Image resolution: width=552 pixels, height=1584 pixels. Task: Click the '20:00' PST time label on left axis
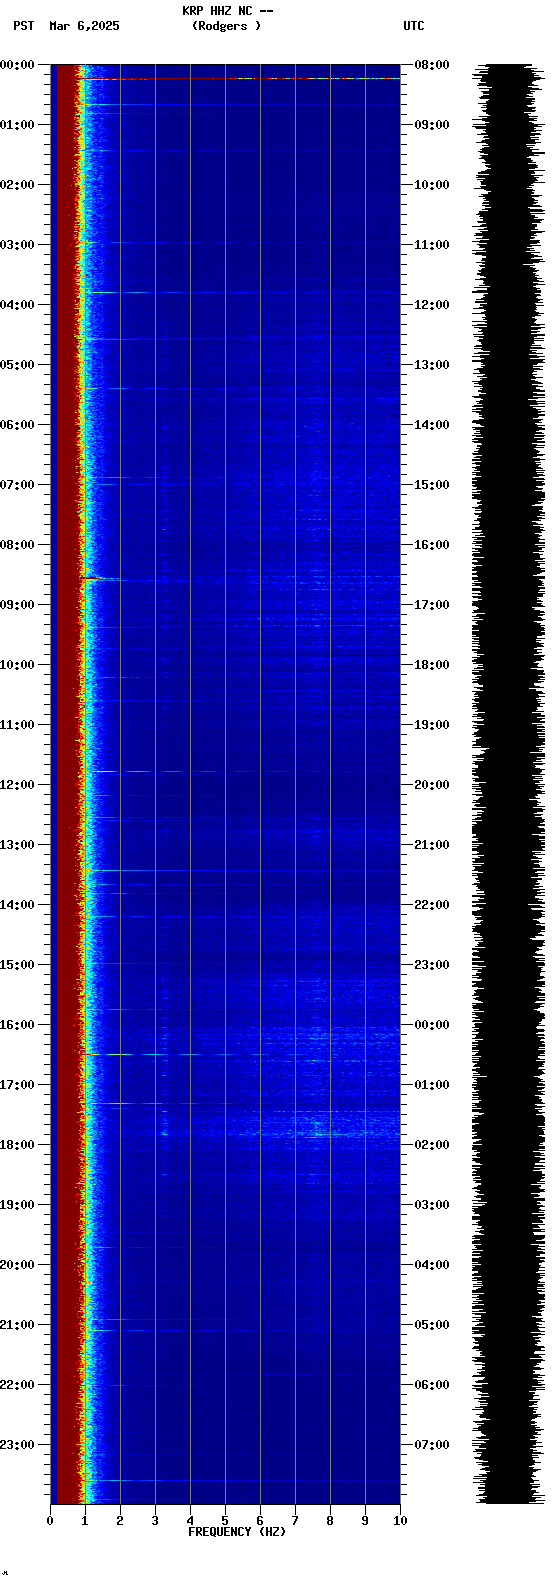pos(18,1265)
